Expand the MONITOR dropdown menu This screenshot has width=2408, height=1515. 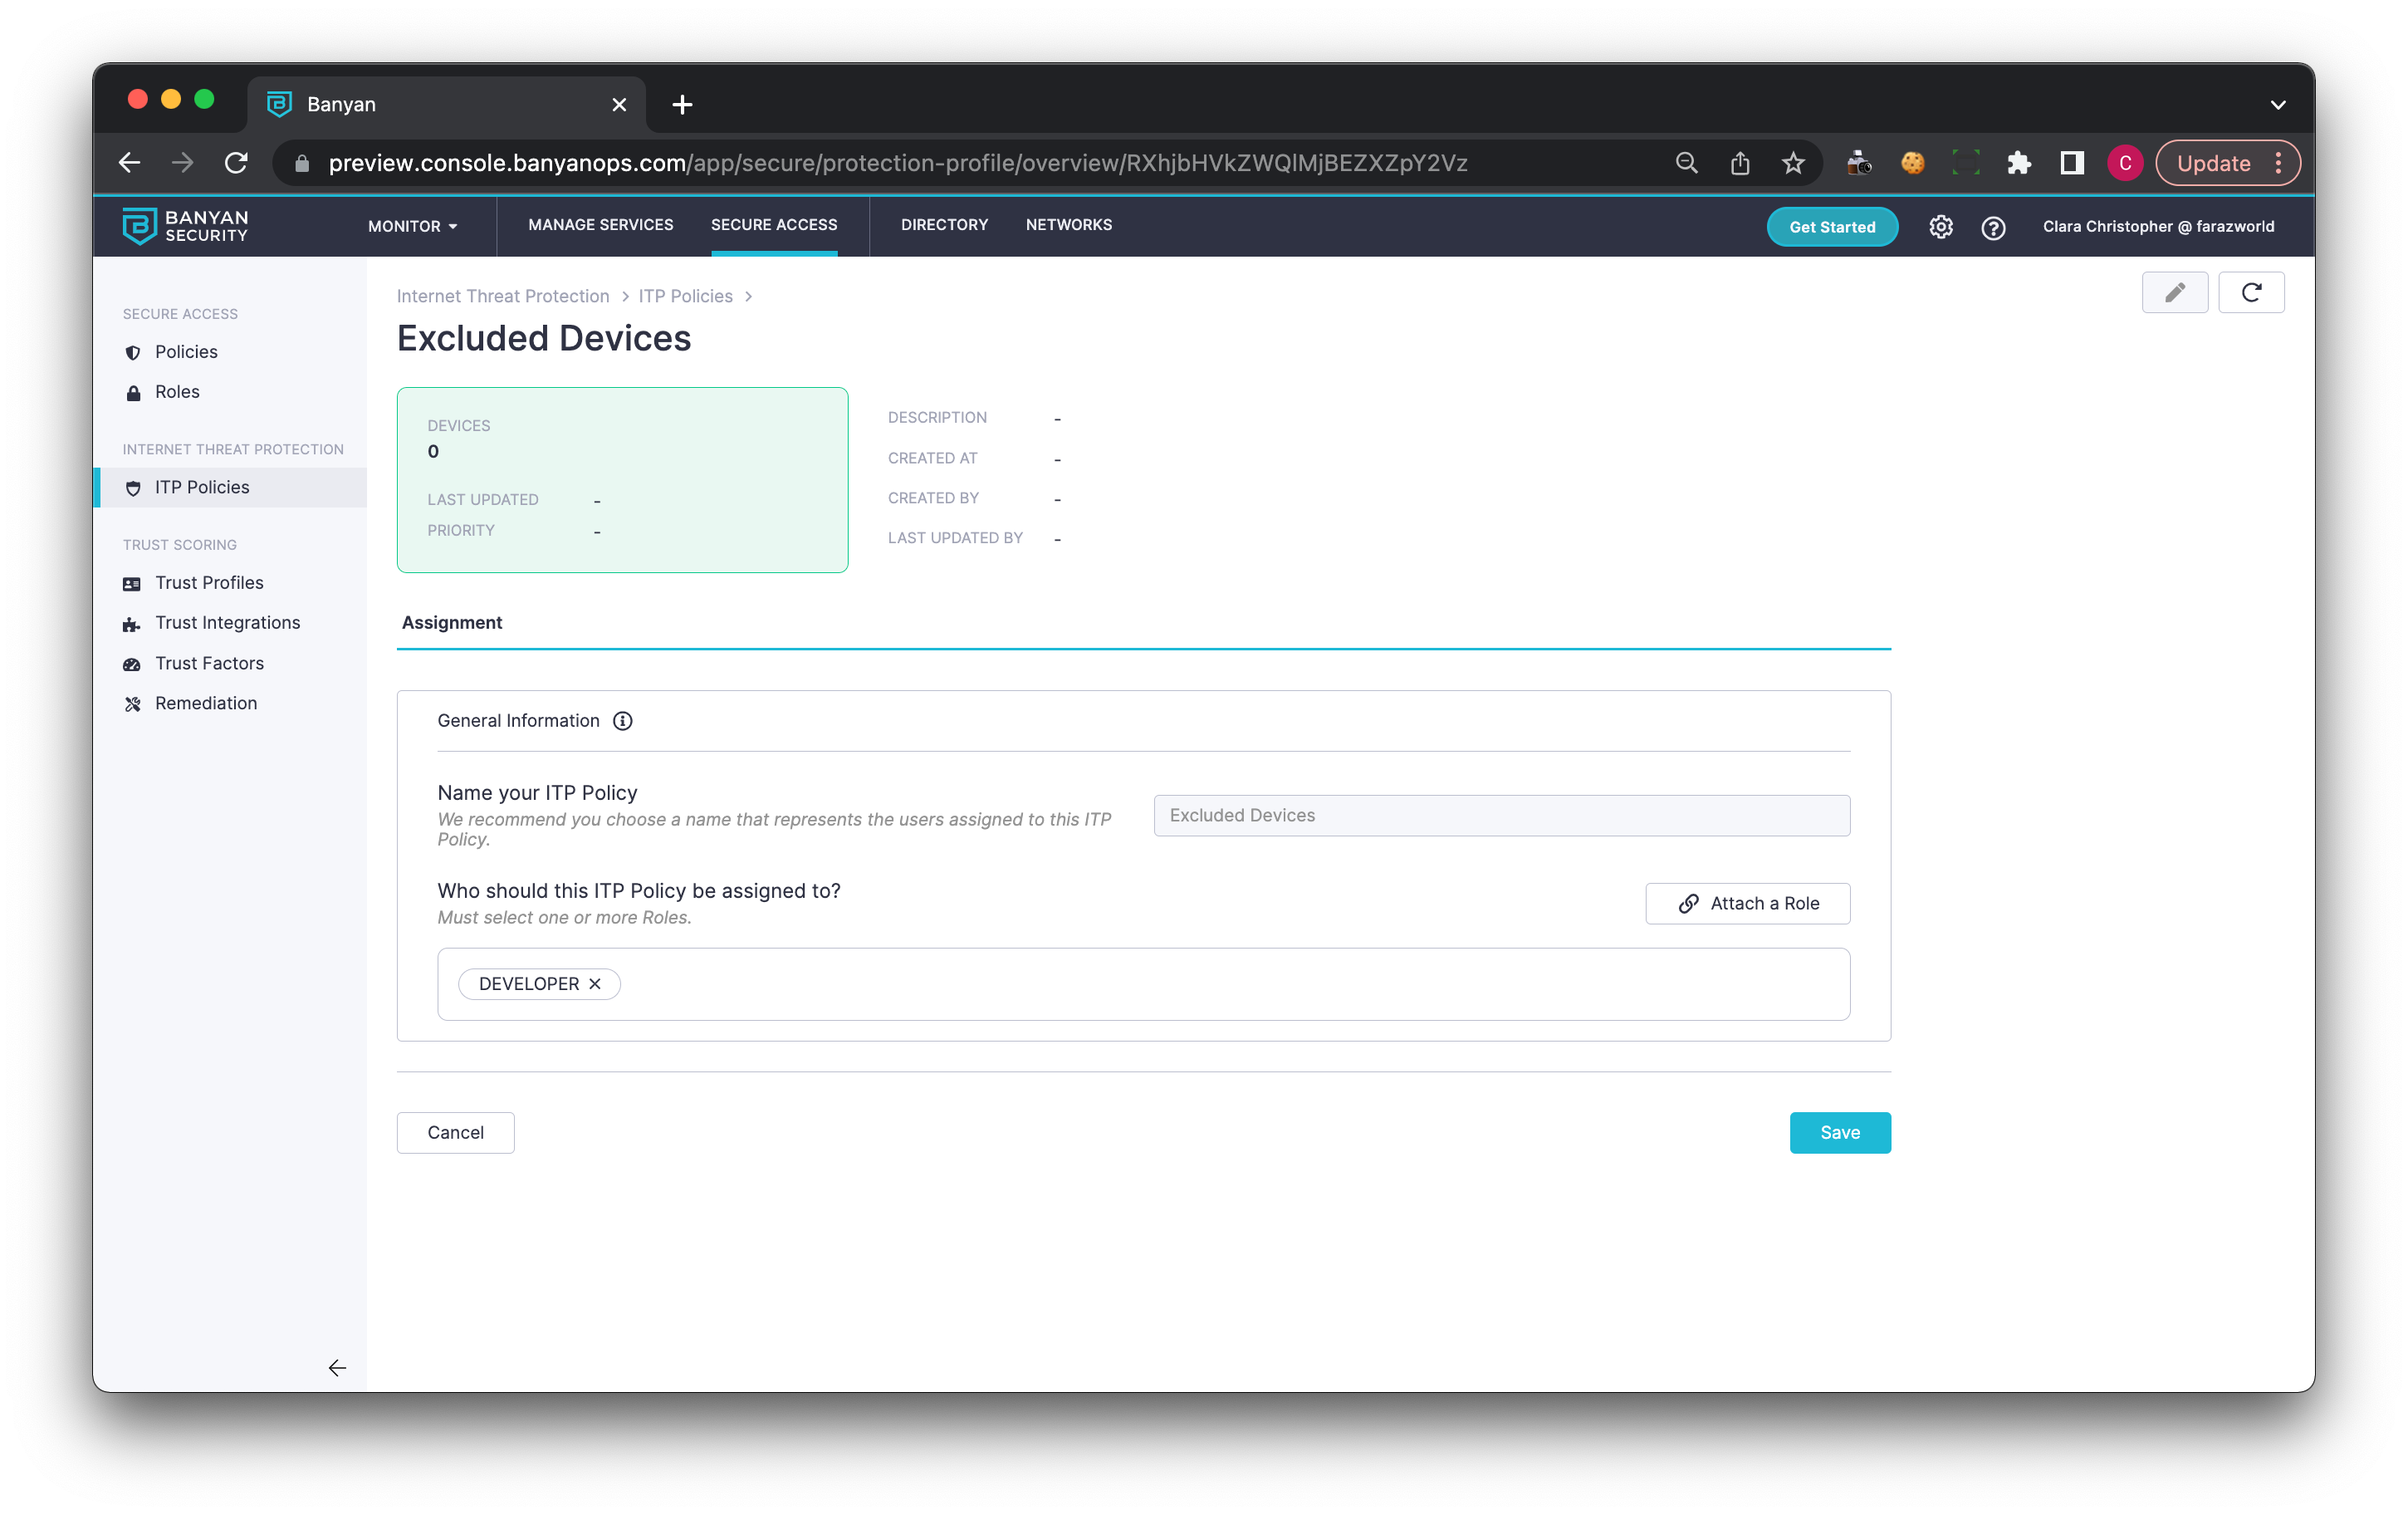click(412, 226)
